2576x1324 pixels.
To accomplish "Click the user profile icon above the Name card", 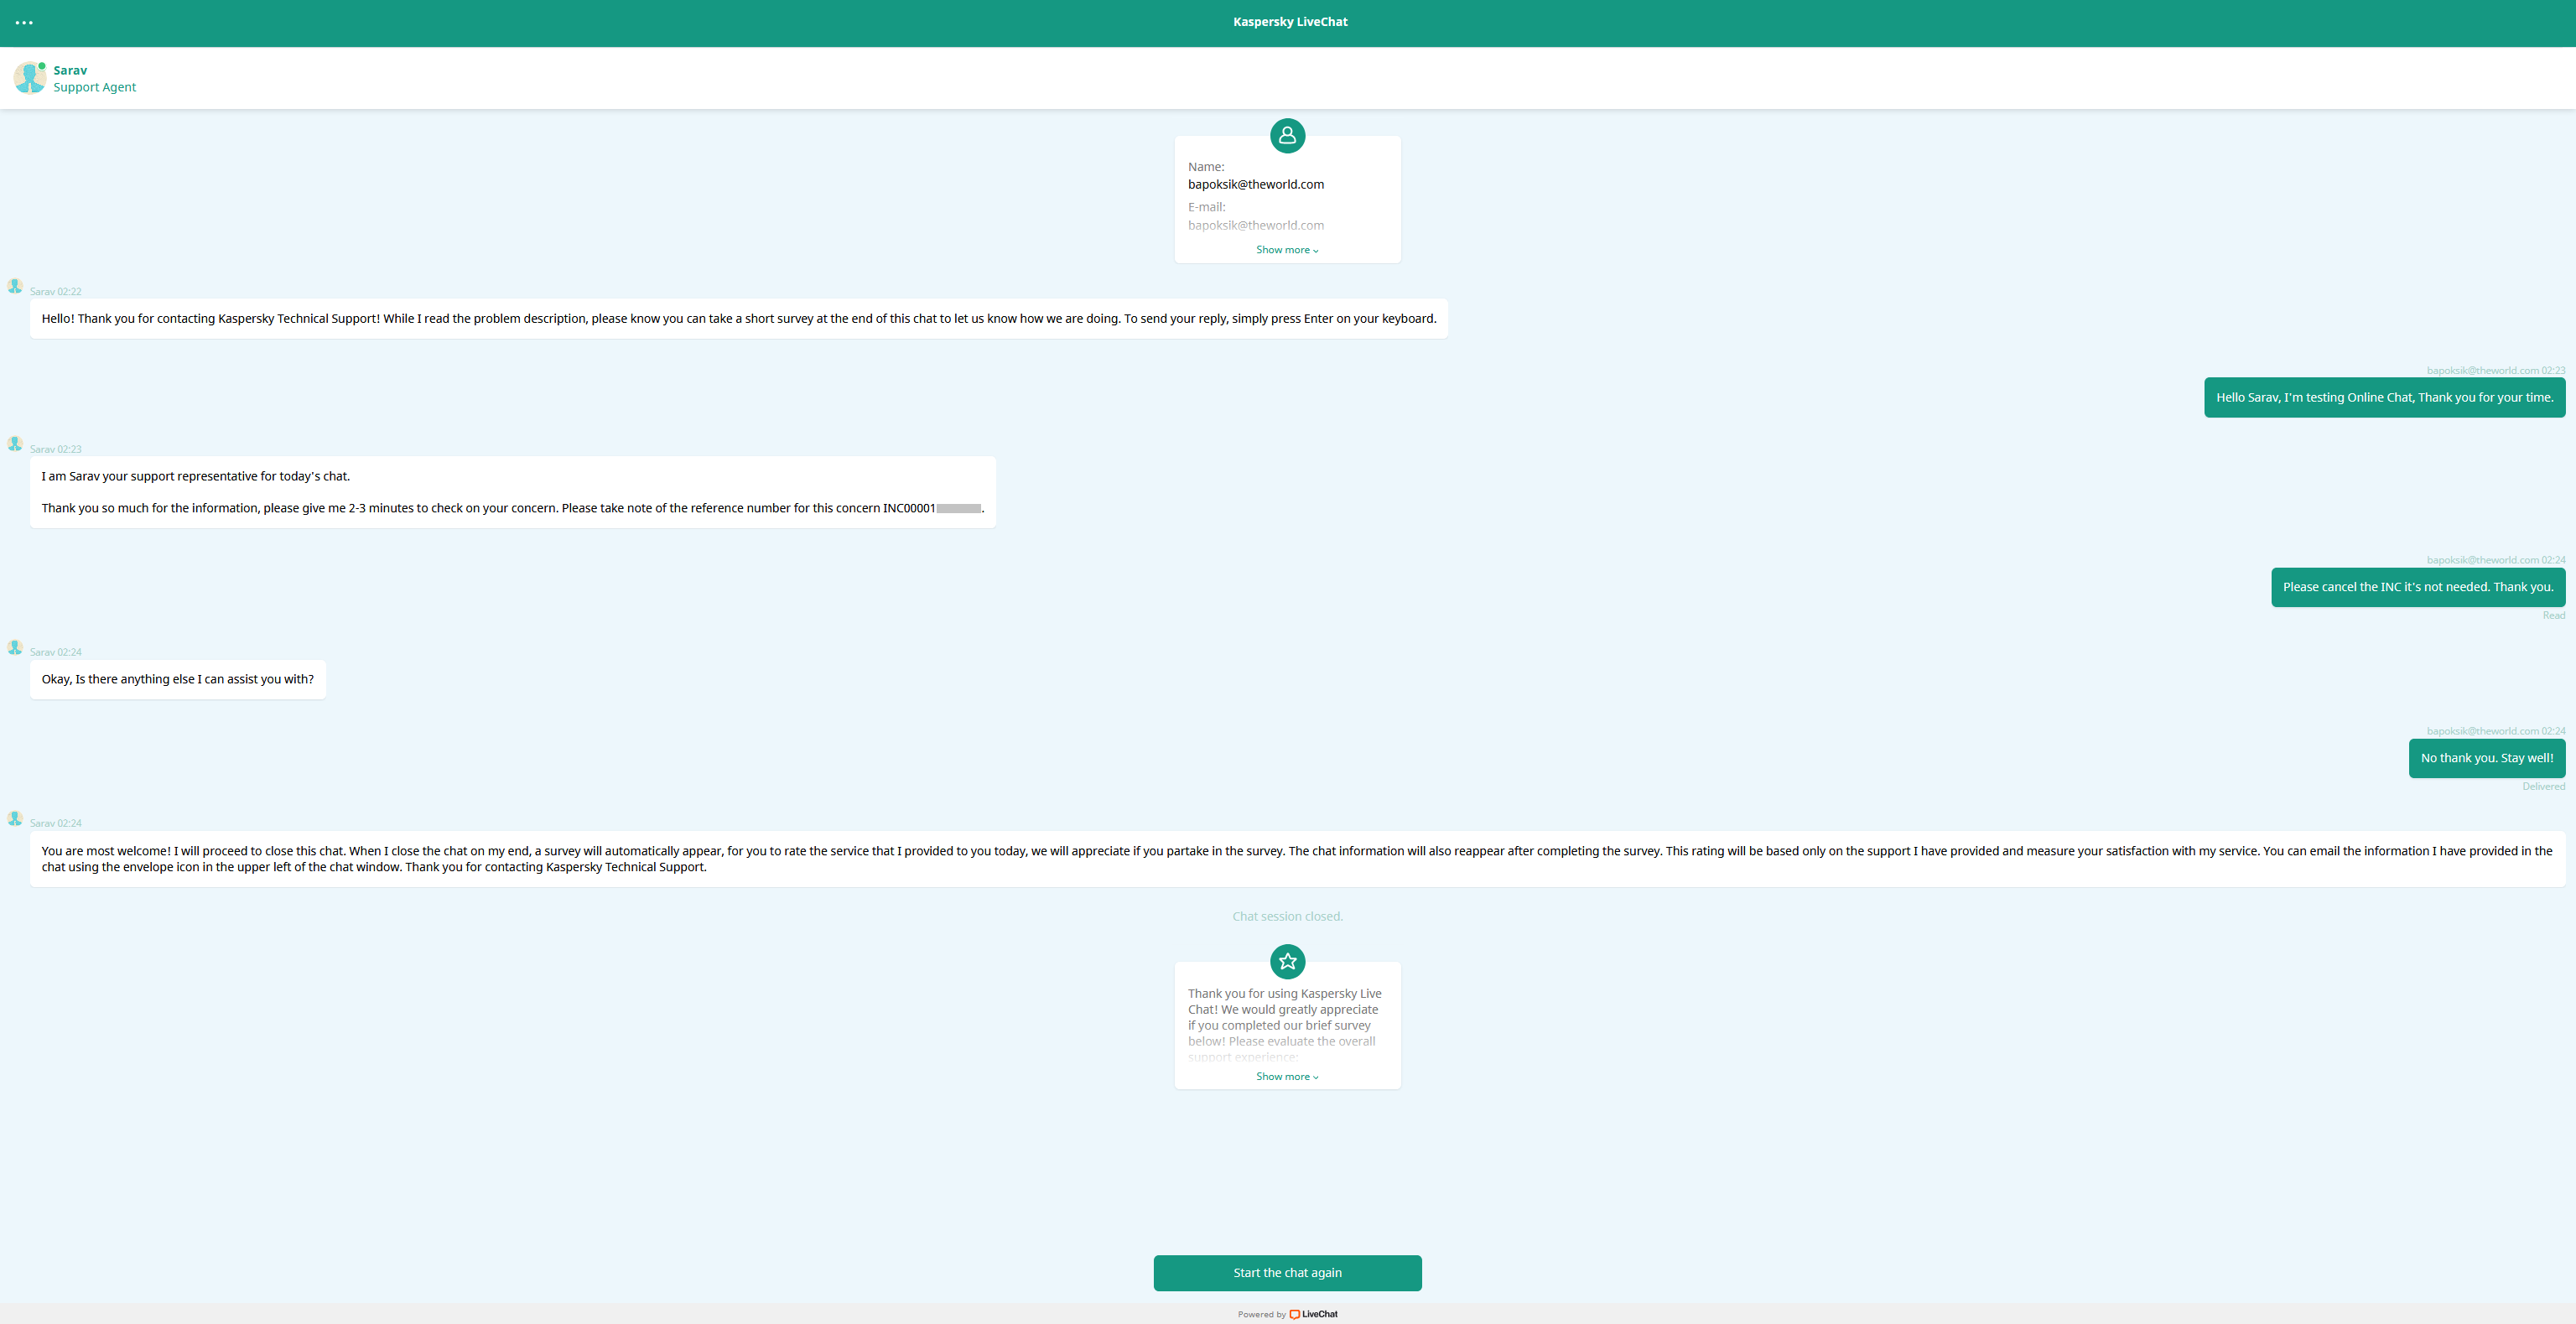I will (x=1287, y=135).
